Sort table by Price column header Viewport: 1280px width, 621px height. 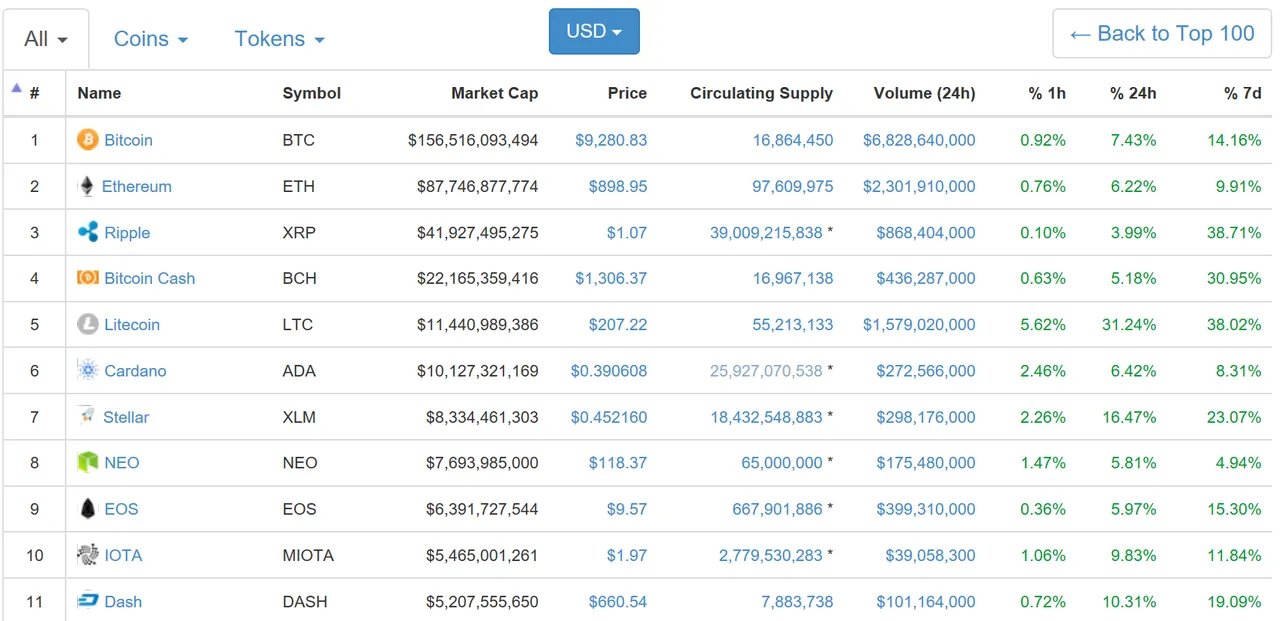627,93
